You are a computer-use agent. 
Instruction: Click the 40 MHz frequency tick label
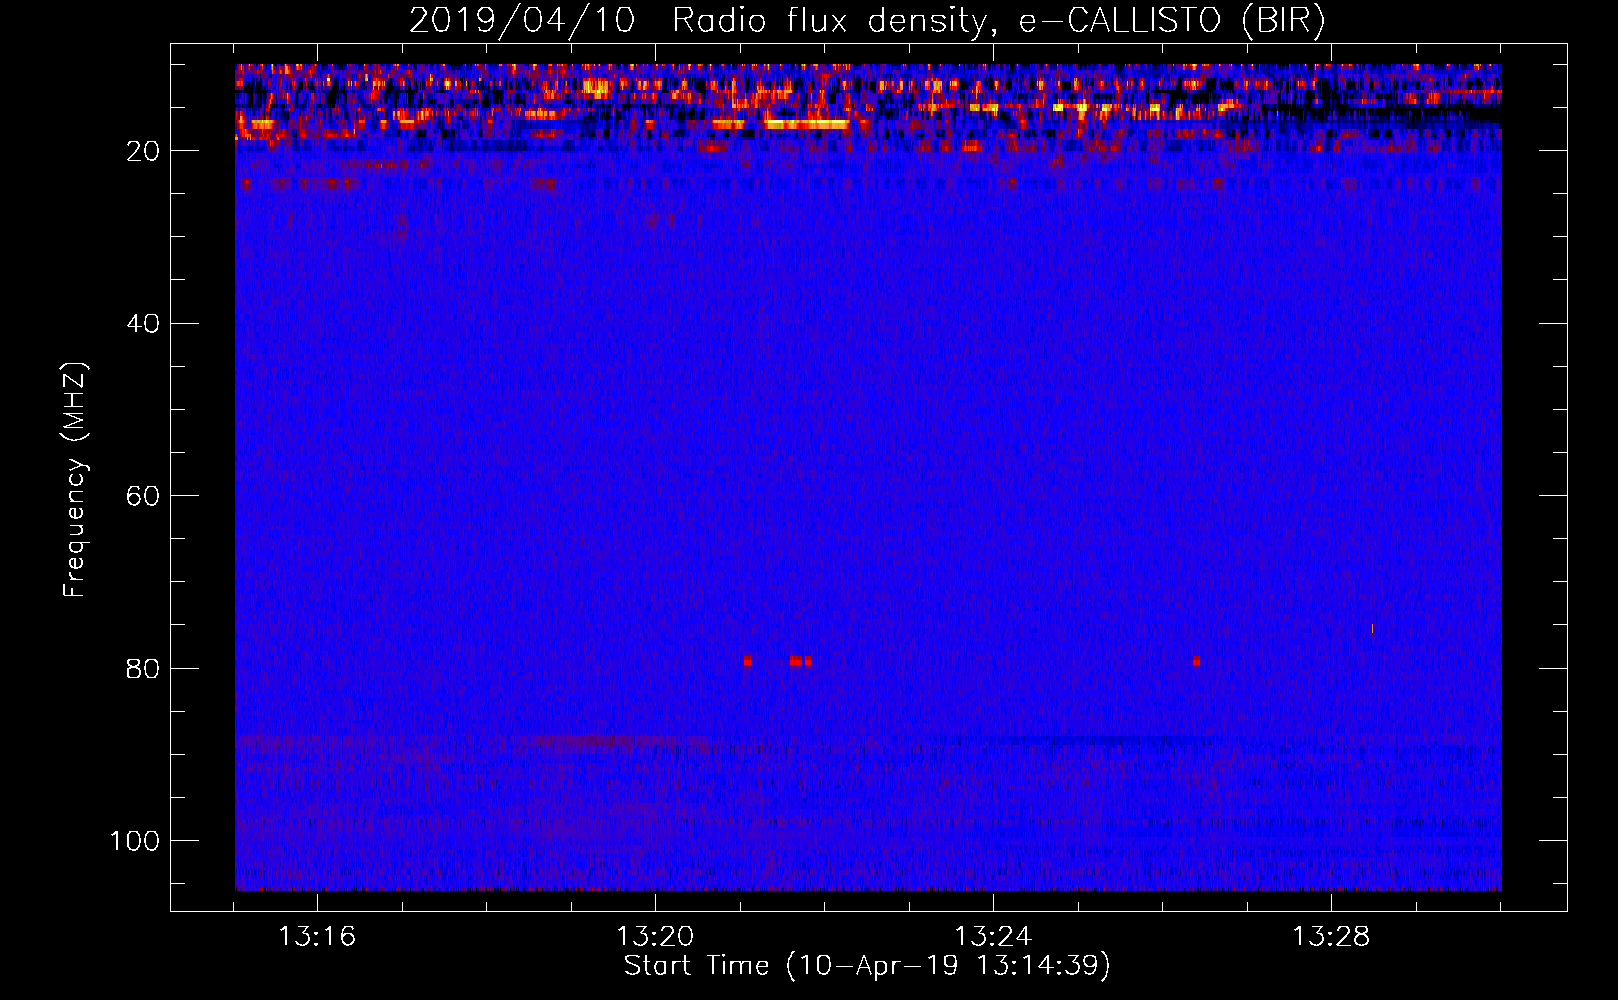(144, 324)
